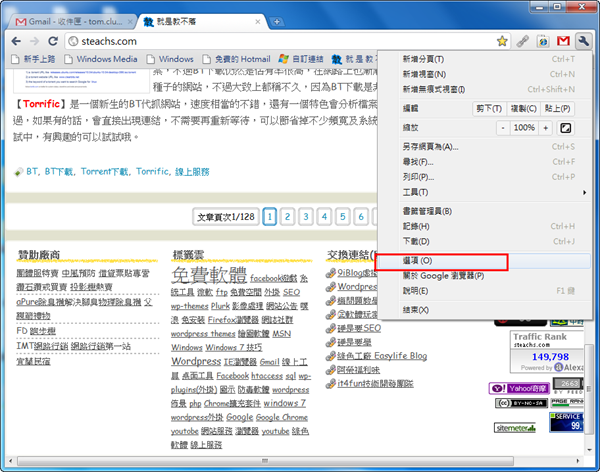Open 綠色工廠 Easylife Blog link
This screenshot has height=472, width=600.
coord(382,356)
